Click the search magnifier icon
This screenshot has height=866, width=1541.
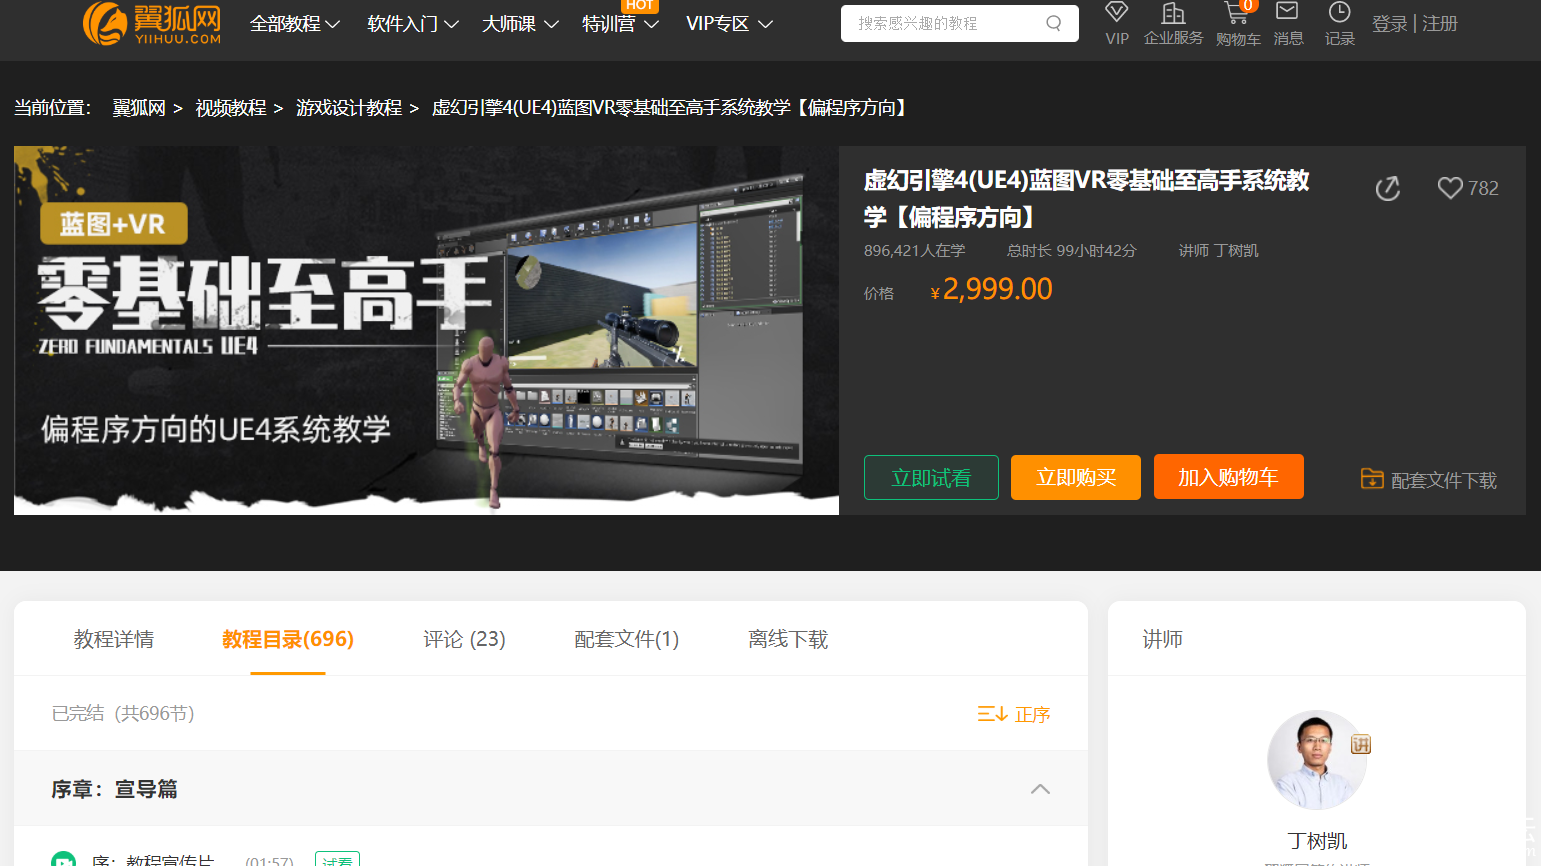[x=1054, y=23]
